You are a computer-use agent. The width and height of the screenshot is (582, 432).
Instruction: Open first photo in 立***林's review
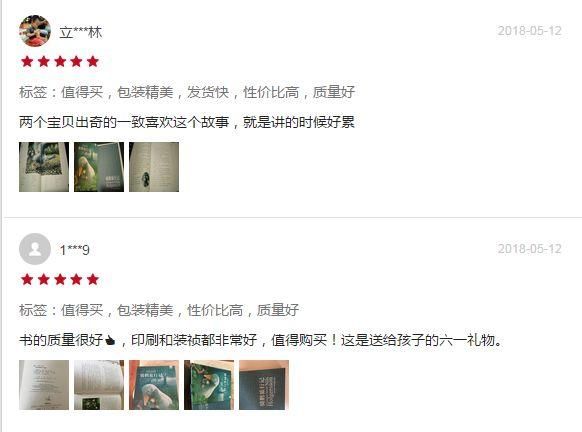coord(44,167)
